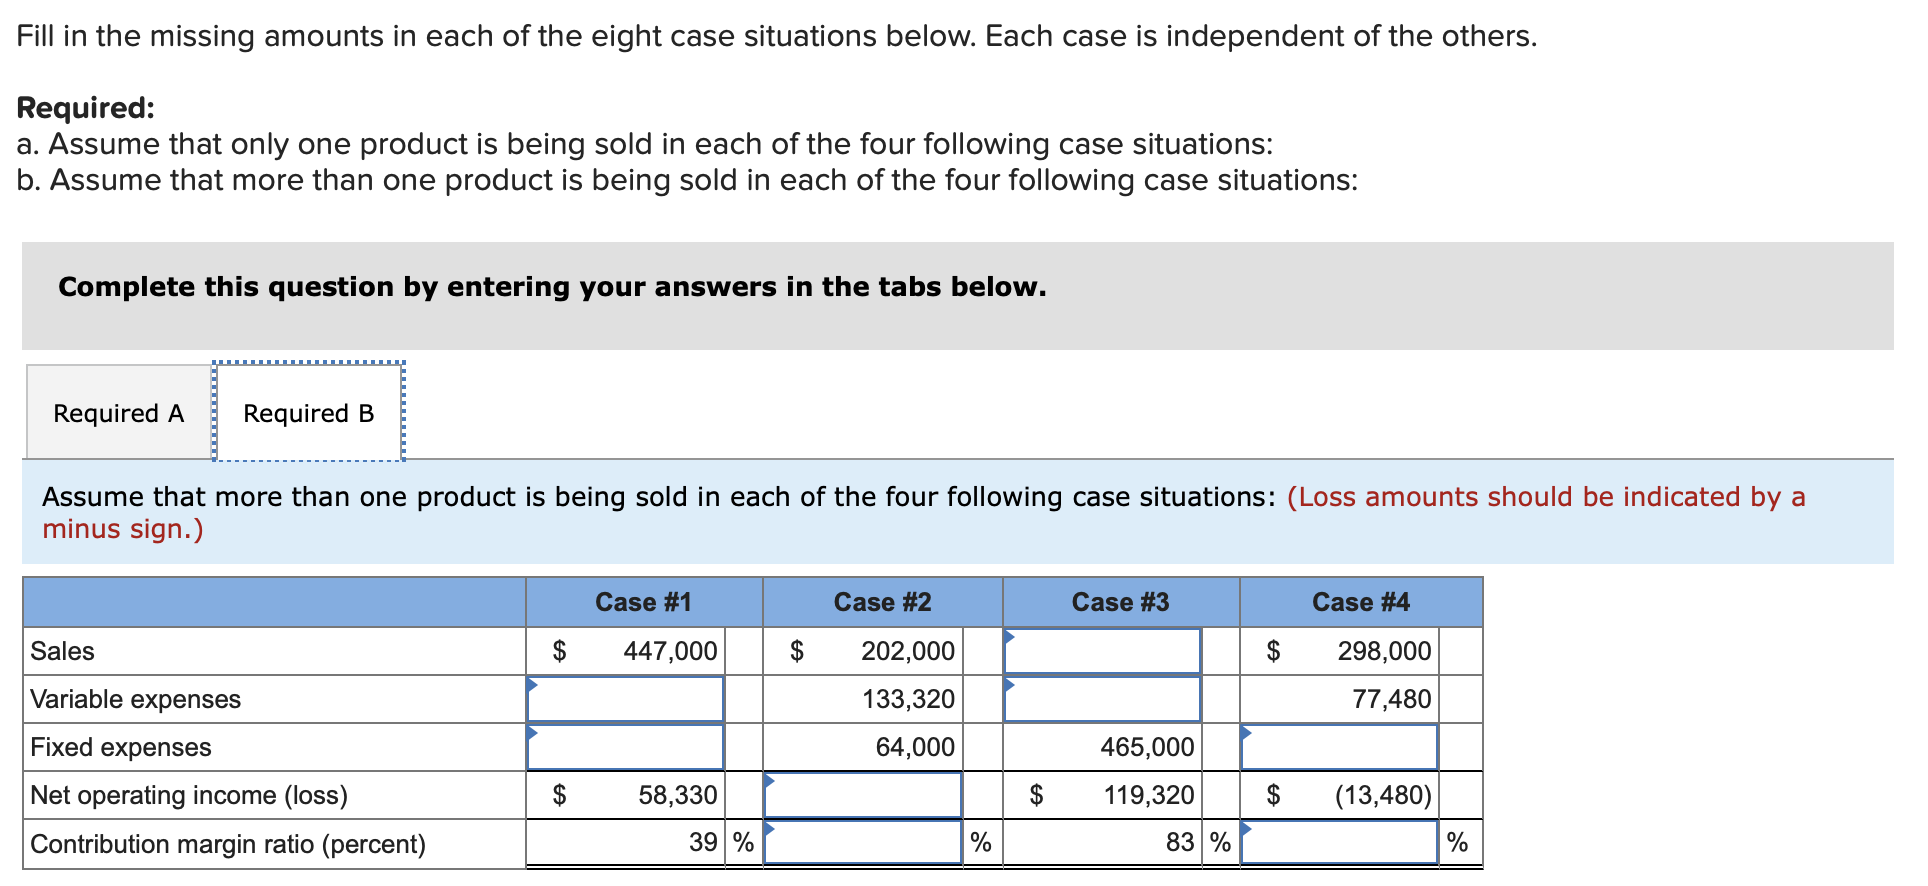Click the Variable expenses input for Case #1
Viewport: 1928px width, 886px height.
click(x=625, y=699)
